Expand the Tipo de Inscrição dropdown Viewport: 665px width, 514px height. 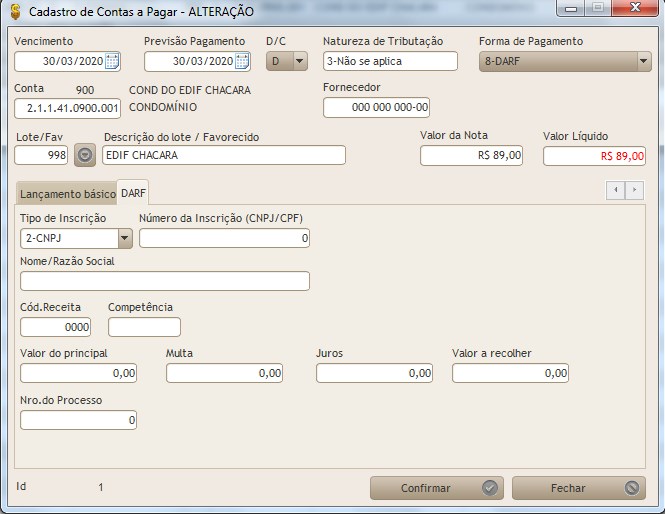pos(125,238)
